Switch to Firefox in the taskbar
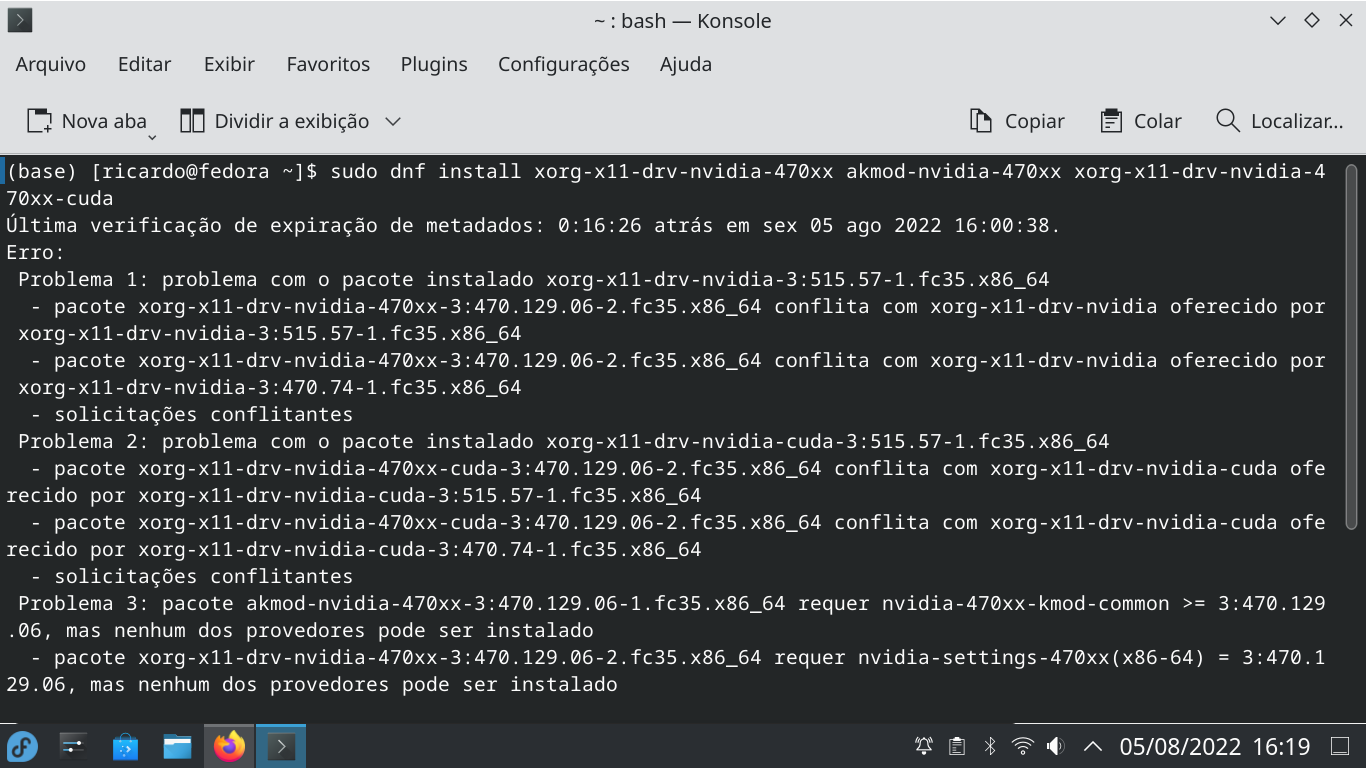 [229, 746]
